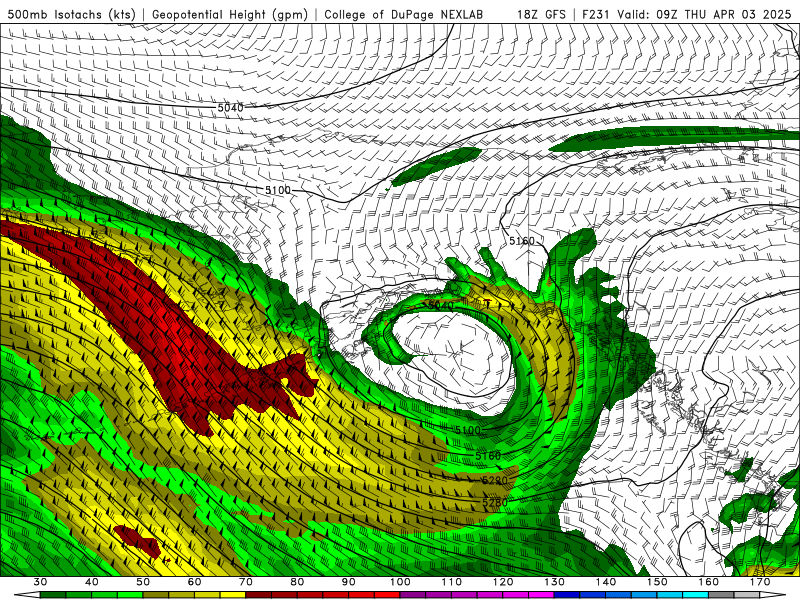Click the 30 value on the color scale
The image size is (800, 600).
[40, 582]
